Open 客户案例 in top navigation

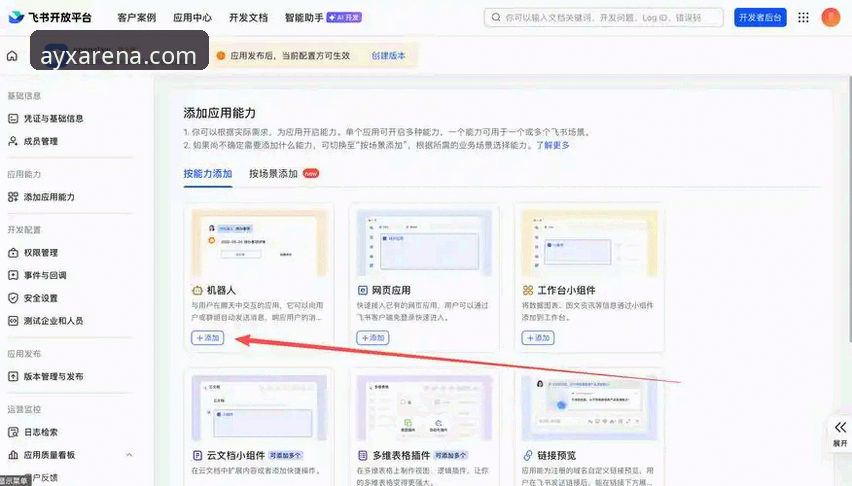coord(136,17)
